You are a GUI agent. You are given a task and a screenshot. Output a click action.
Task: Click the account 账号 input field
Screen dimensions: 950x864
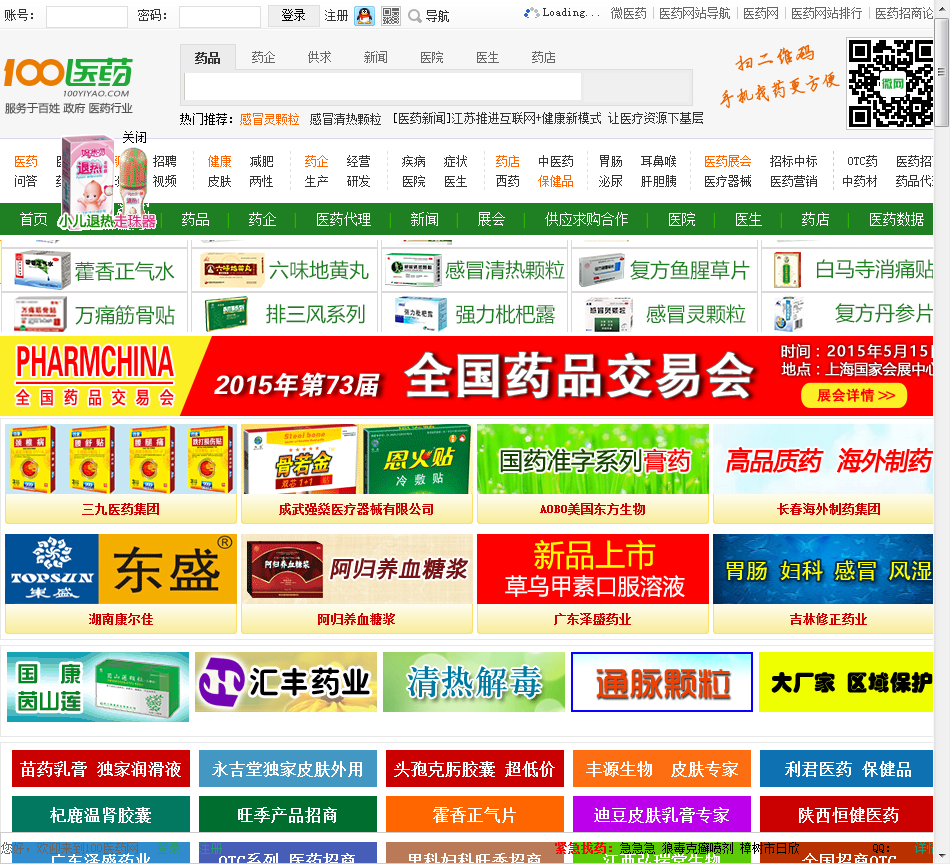click(x=87, y=16)
